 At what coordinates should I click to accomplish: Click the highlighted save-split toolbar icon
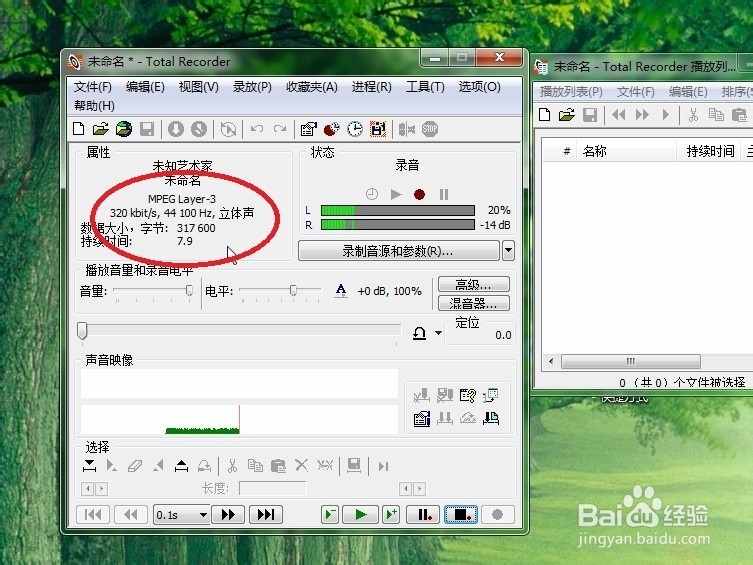click(378, 129)
